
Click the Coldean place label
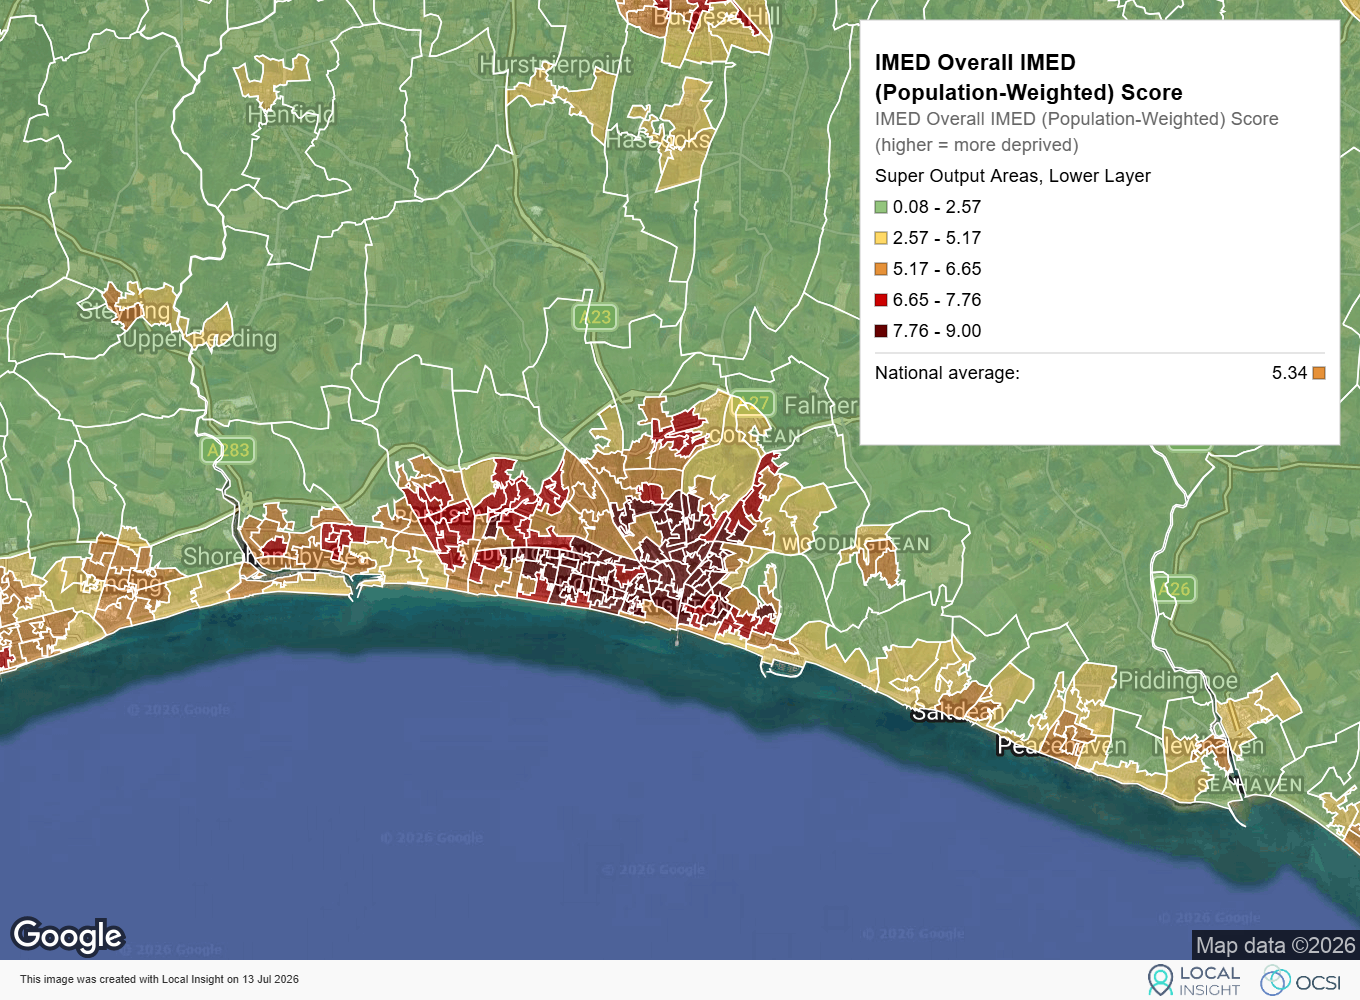pyautogui.click(x=755, y=437)
